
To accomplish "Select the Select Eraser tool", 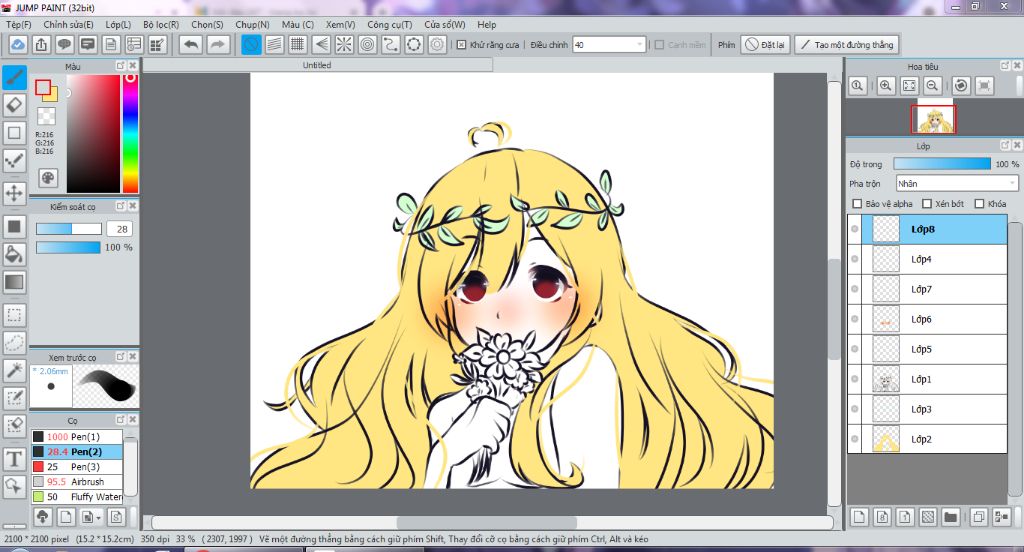I will pyautogui.click(x=14, y=425).
